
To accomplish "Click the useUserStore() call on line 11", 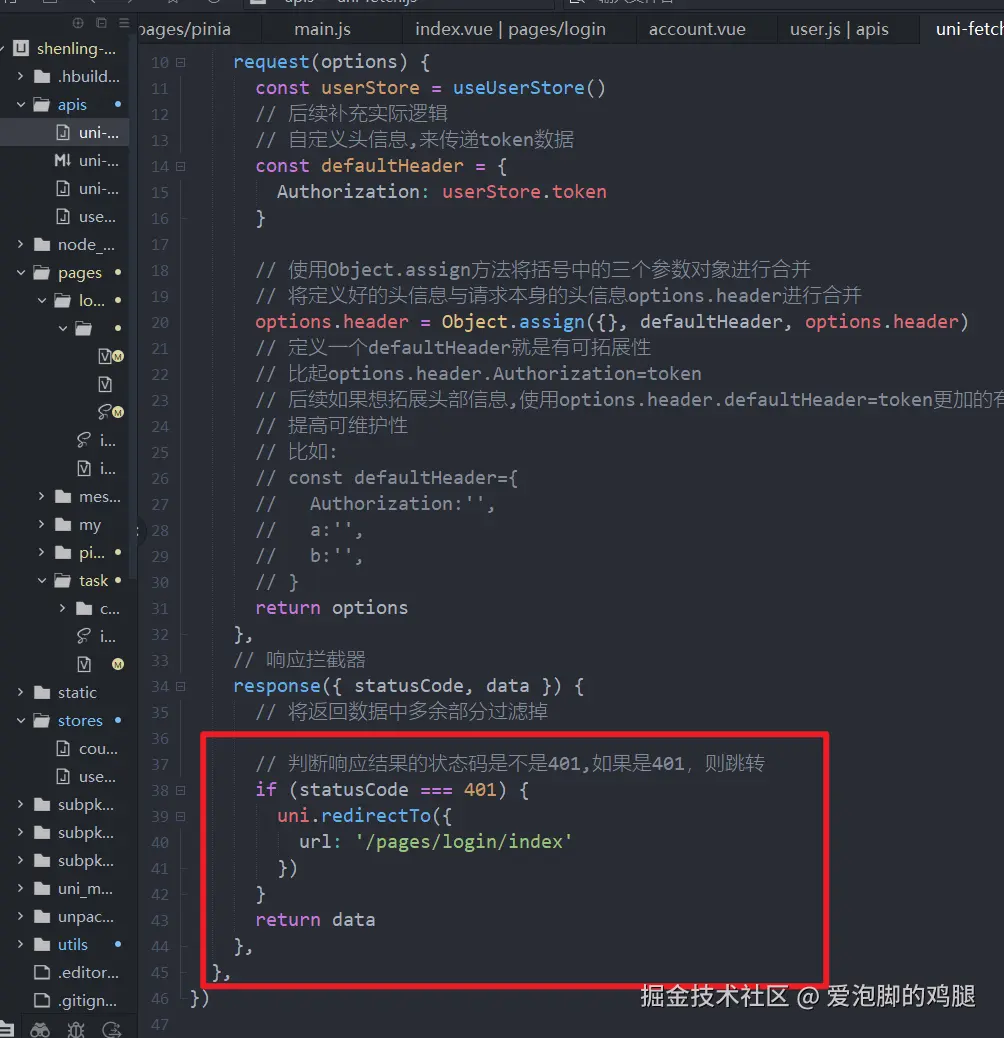I will [x=529, y=88].
